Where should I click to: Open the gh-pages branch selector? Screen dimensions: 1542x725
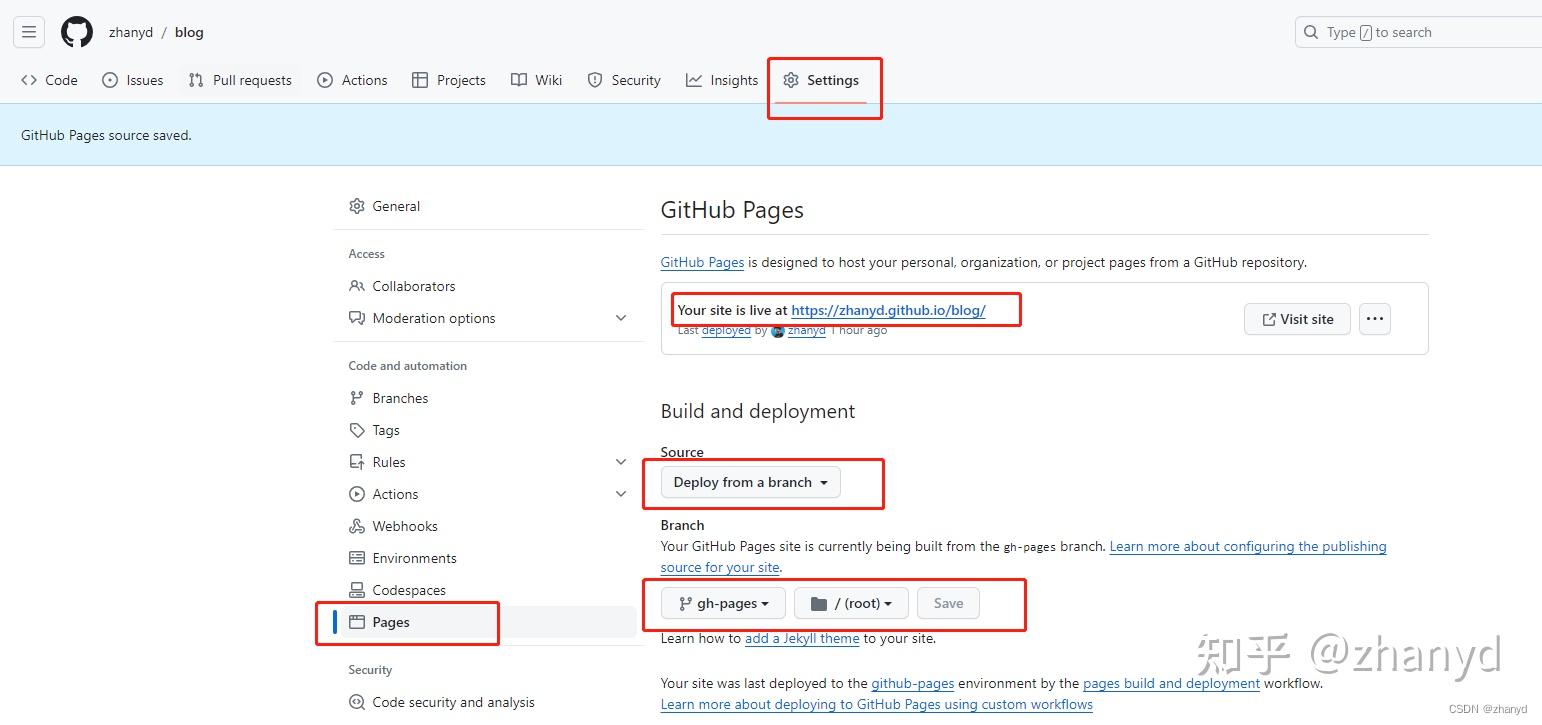point(722,602)
